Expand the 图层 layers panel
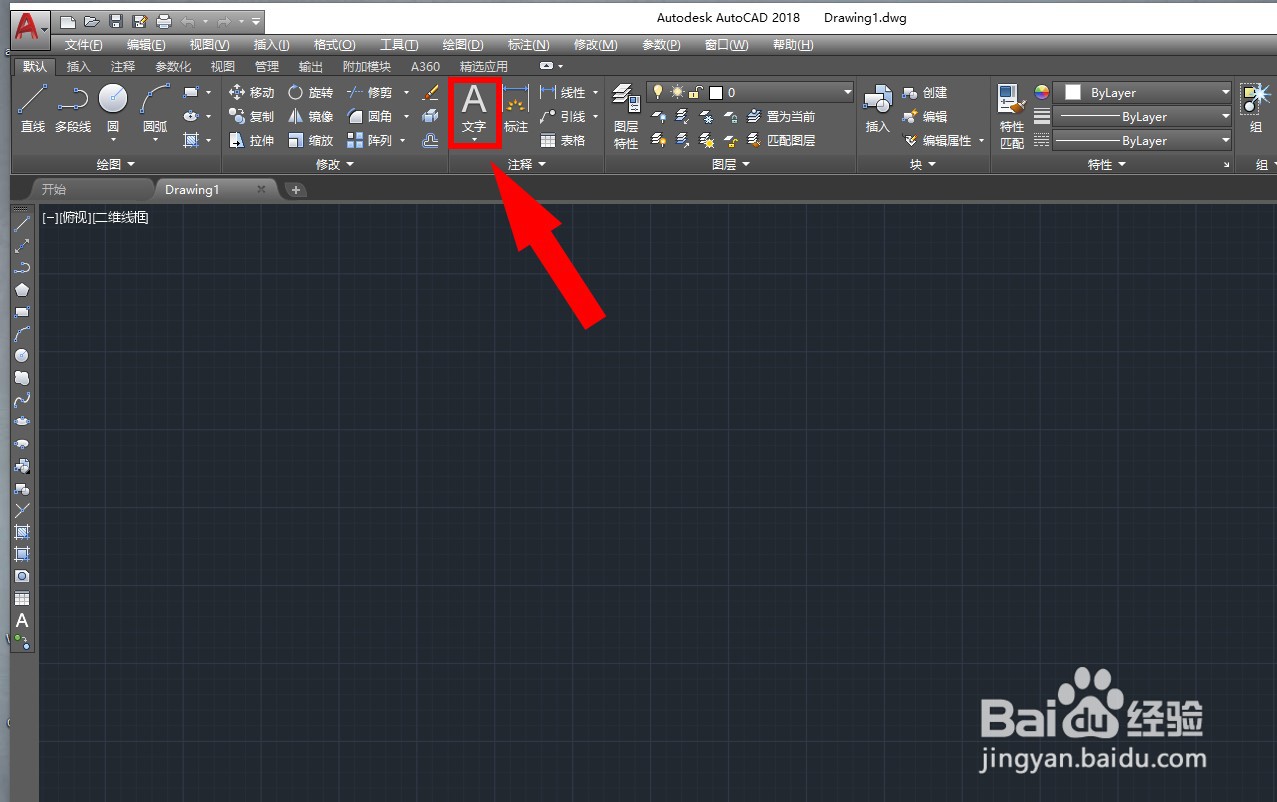The height and width of the screenshot is (802, 1277). pos(731,164)
